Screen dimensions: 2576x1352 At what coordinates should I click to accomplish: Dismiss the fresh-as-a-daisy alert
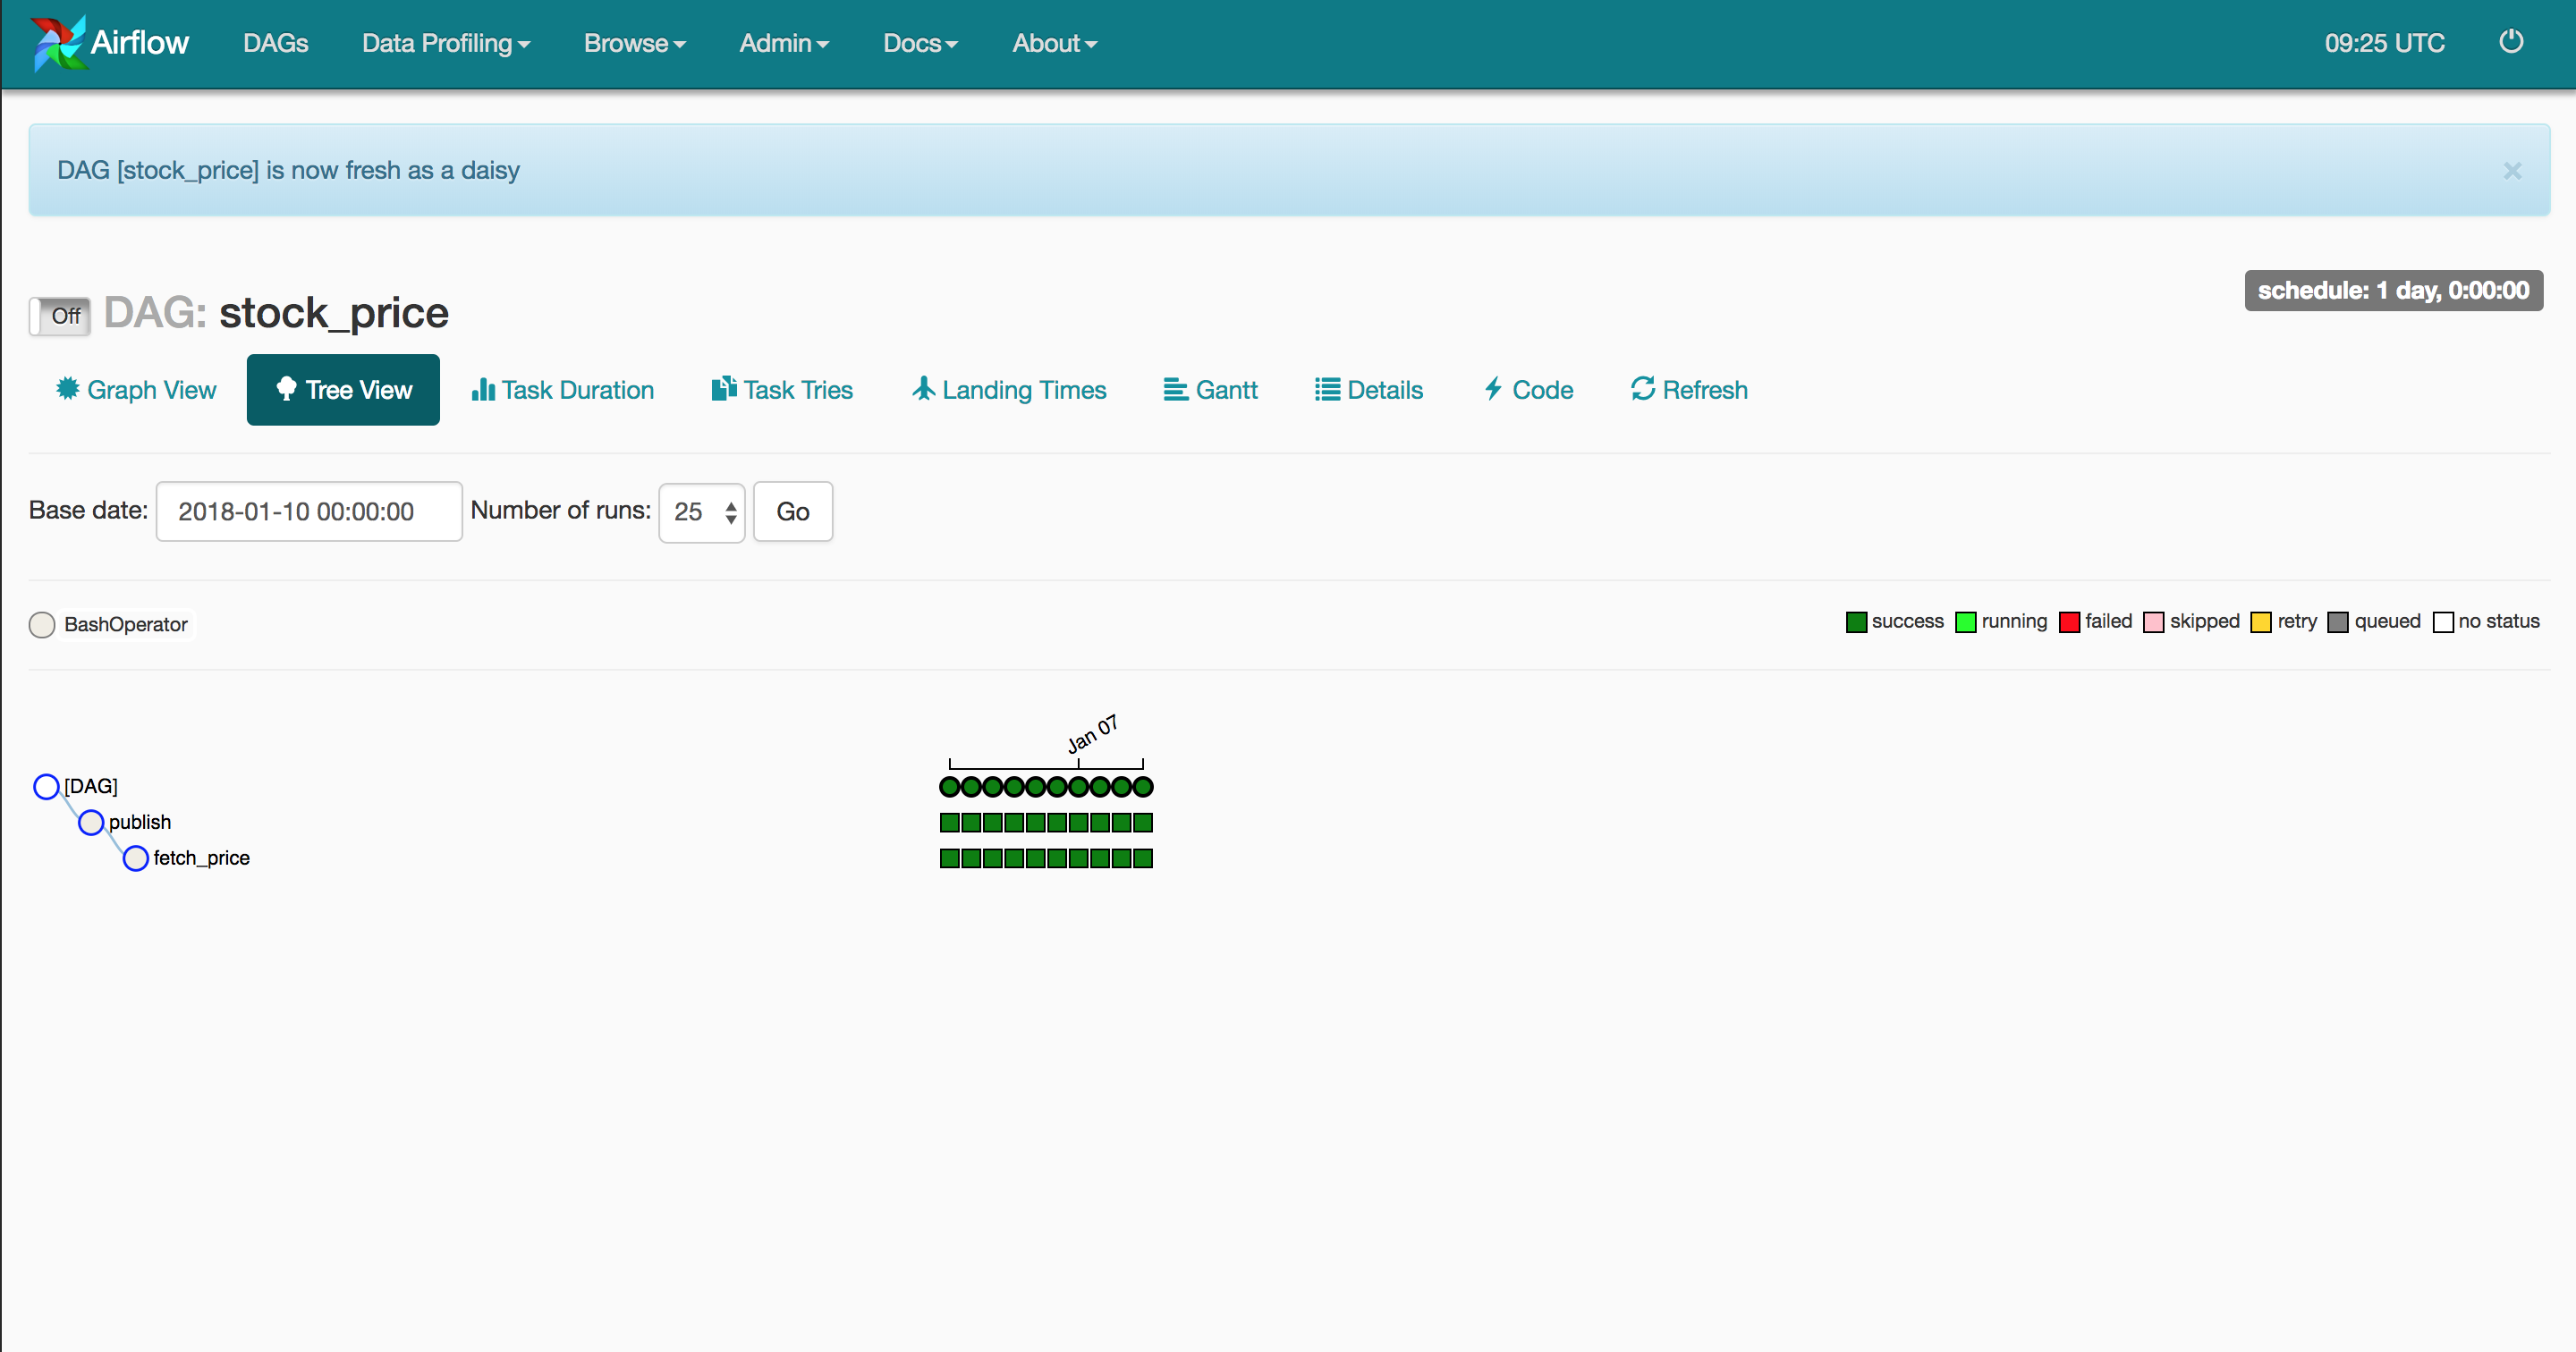click(2512, 170)
